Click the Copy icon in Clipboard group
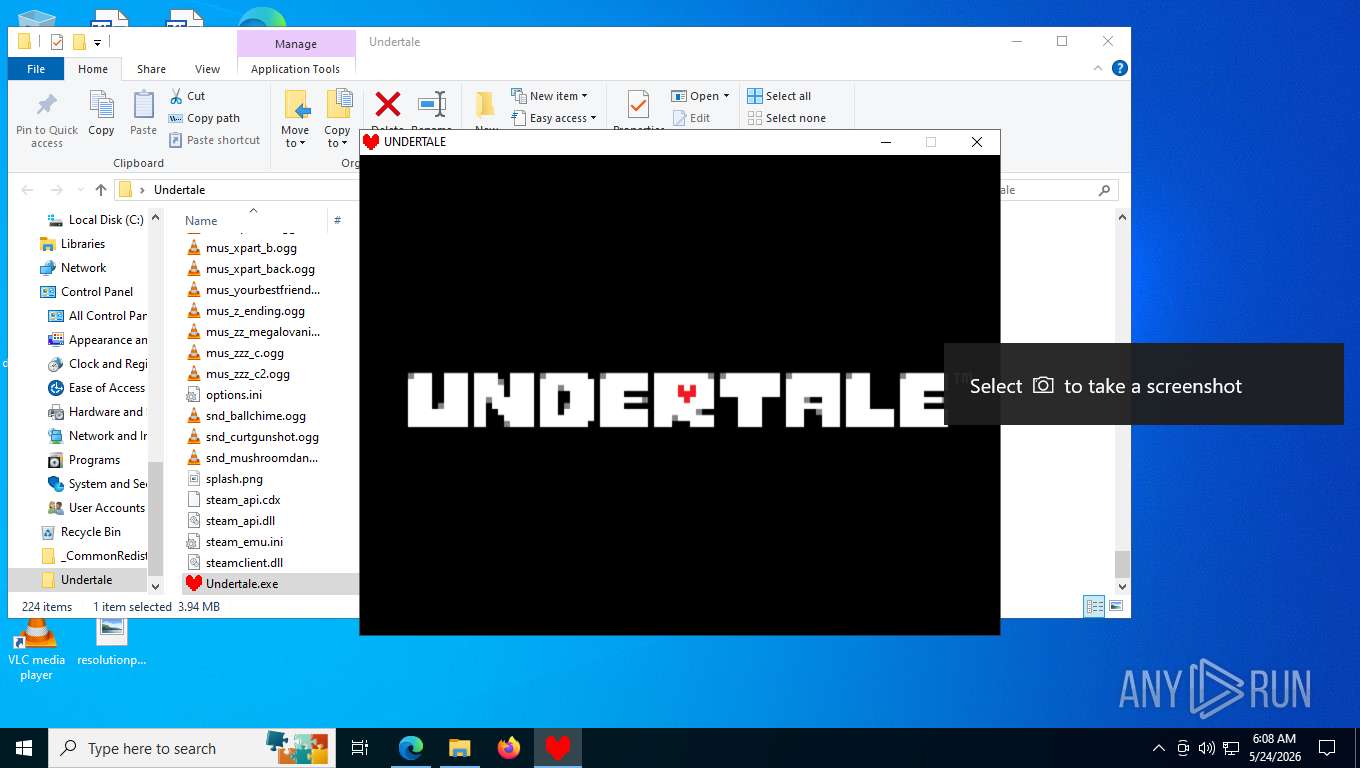Viewport: 1360px width, 768px height. tap(101, 105)
